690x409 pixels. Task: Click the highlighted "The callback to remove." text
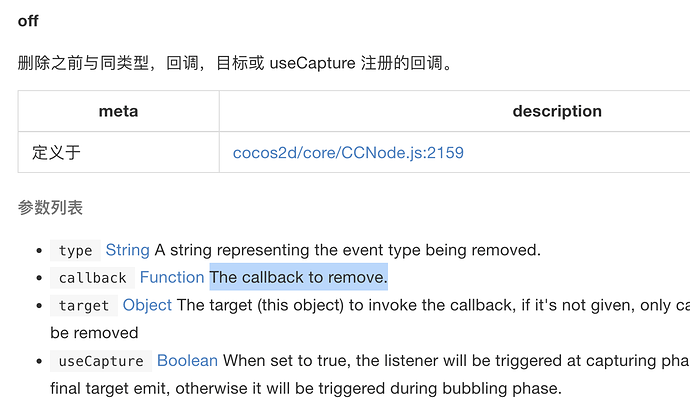pos(298,277)
